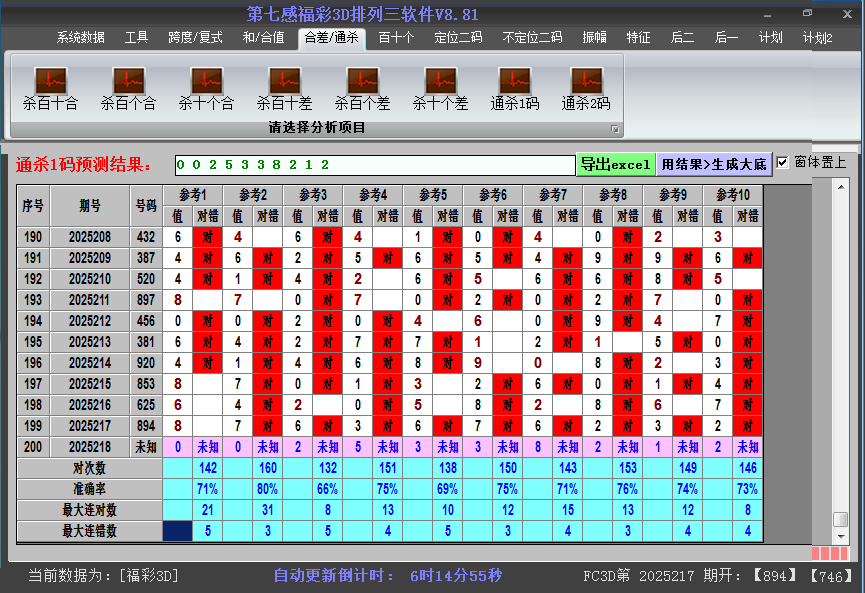
Task: Click the table scrollbar down arrow
Action: pos(841,536)
